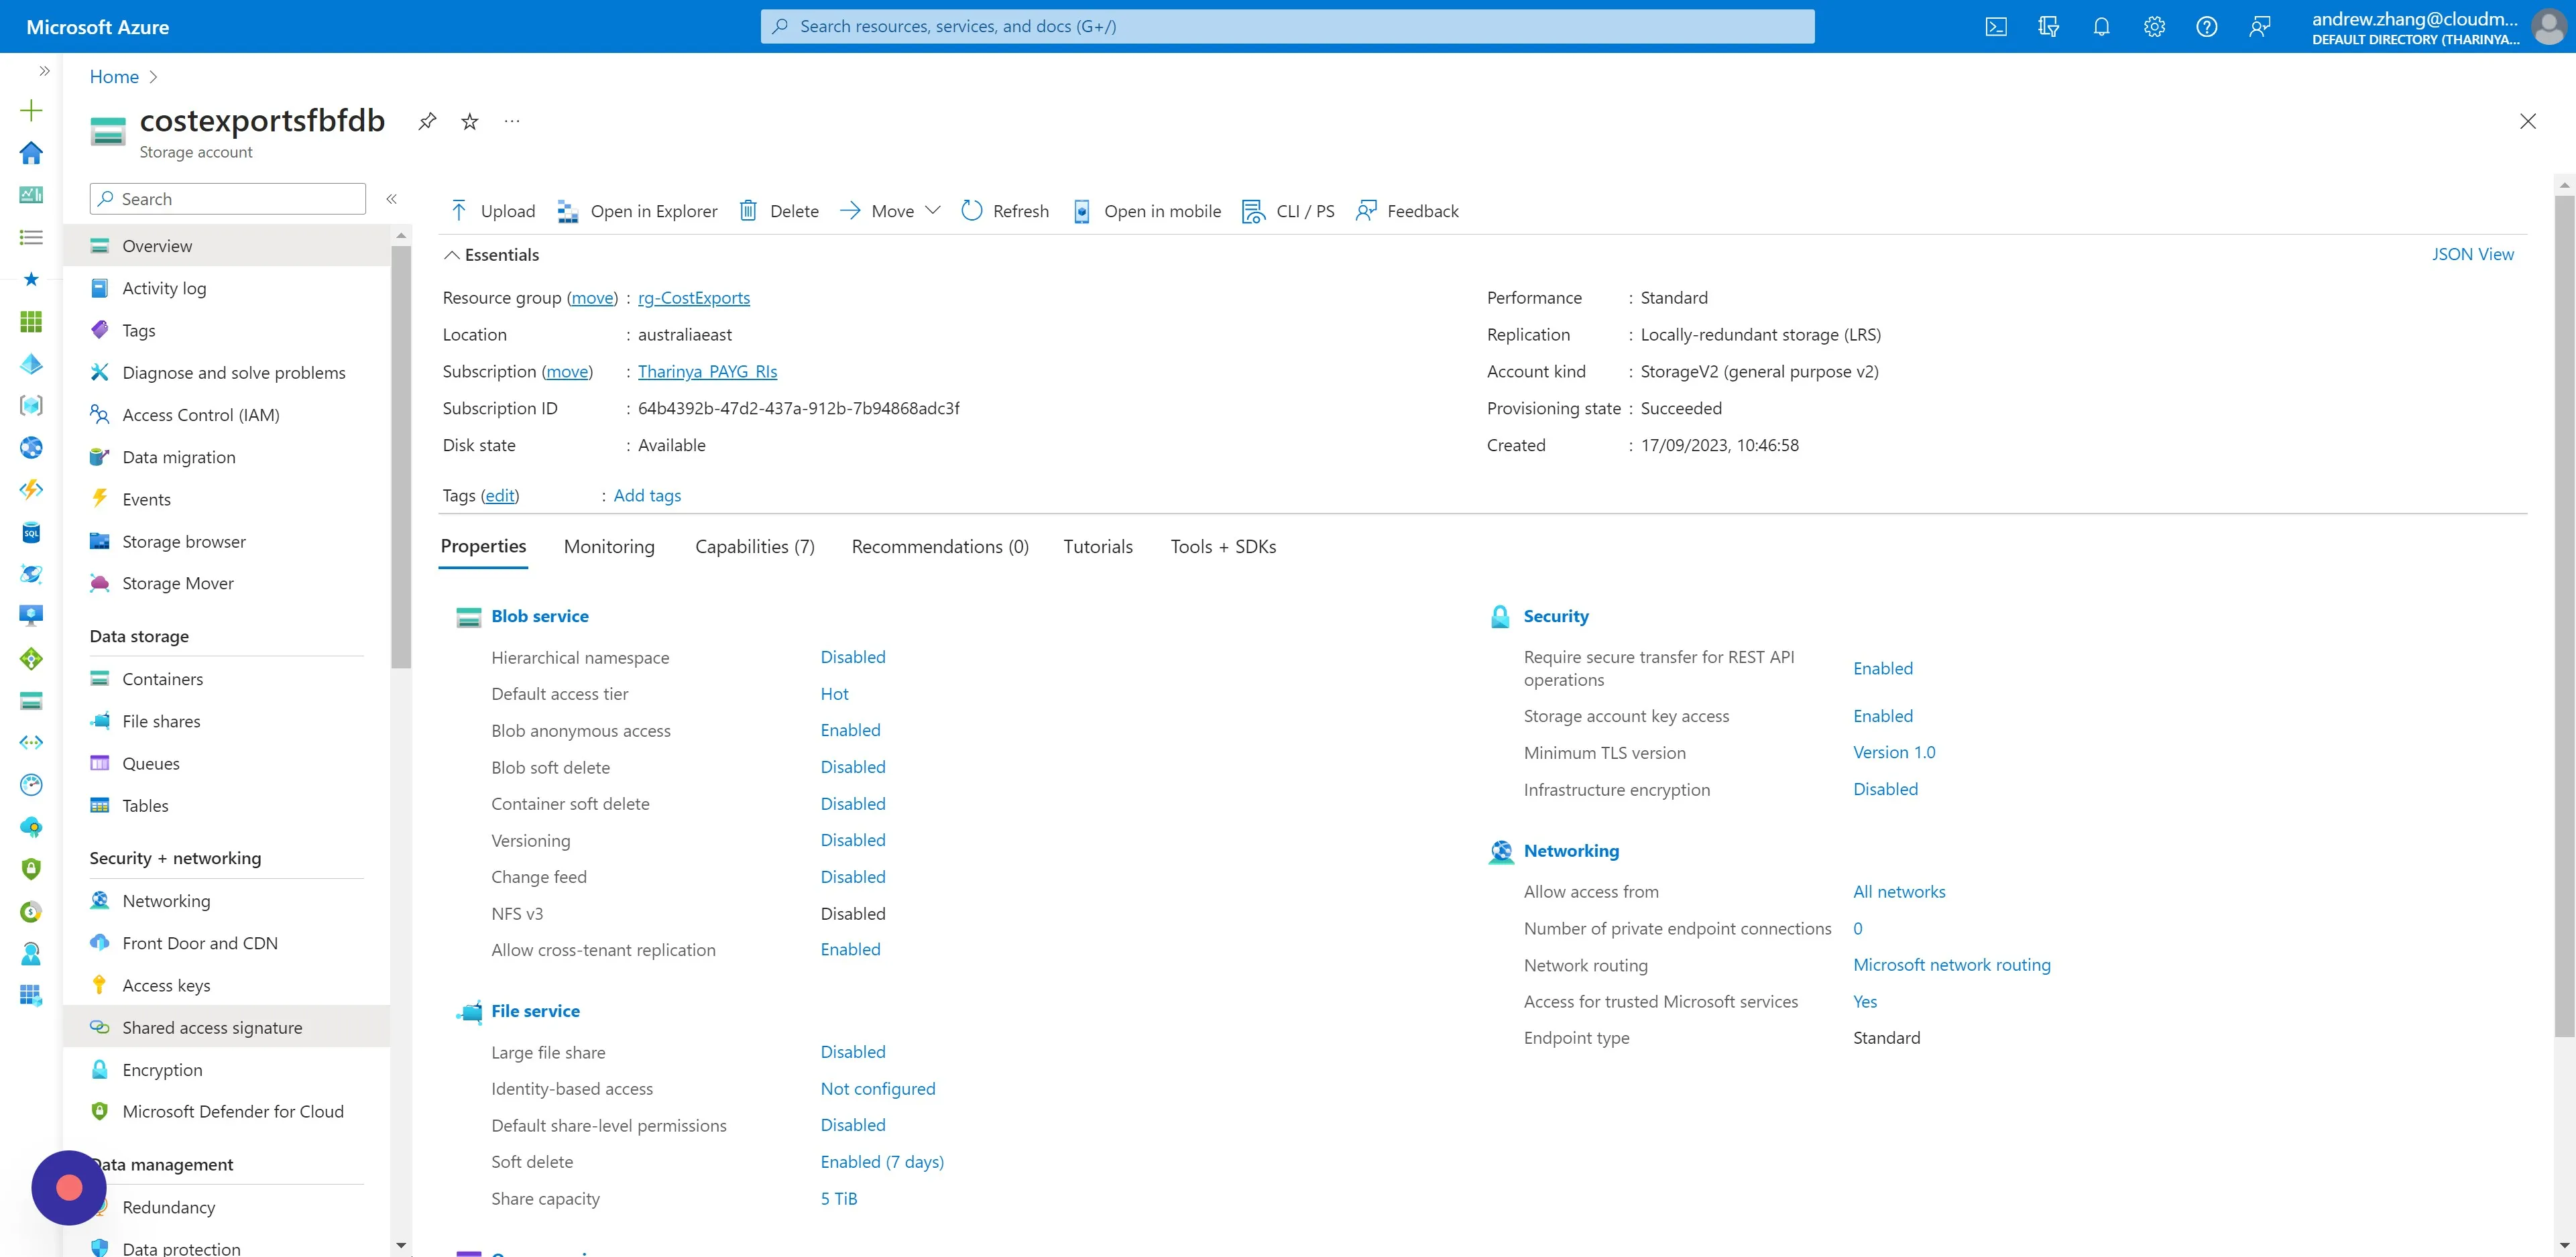This screenshot has width=2576, height=1257.
Task: Click the Home breadcrumb link
Action: (x=114, y=77)
